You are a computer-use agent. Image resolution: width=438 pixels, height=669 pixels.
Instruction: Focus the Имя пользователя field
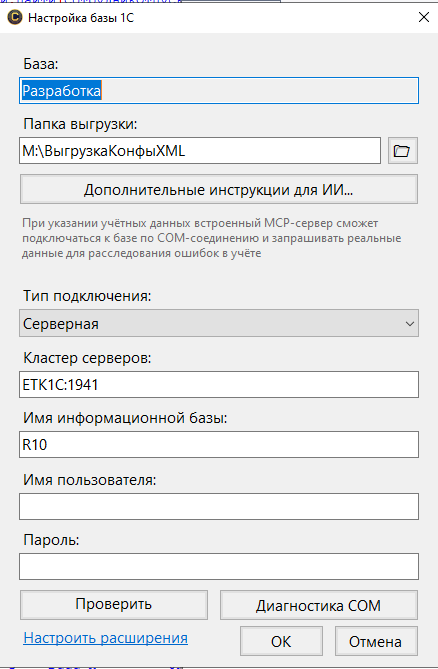[x=219, y=506]
